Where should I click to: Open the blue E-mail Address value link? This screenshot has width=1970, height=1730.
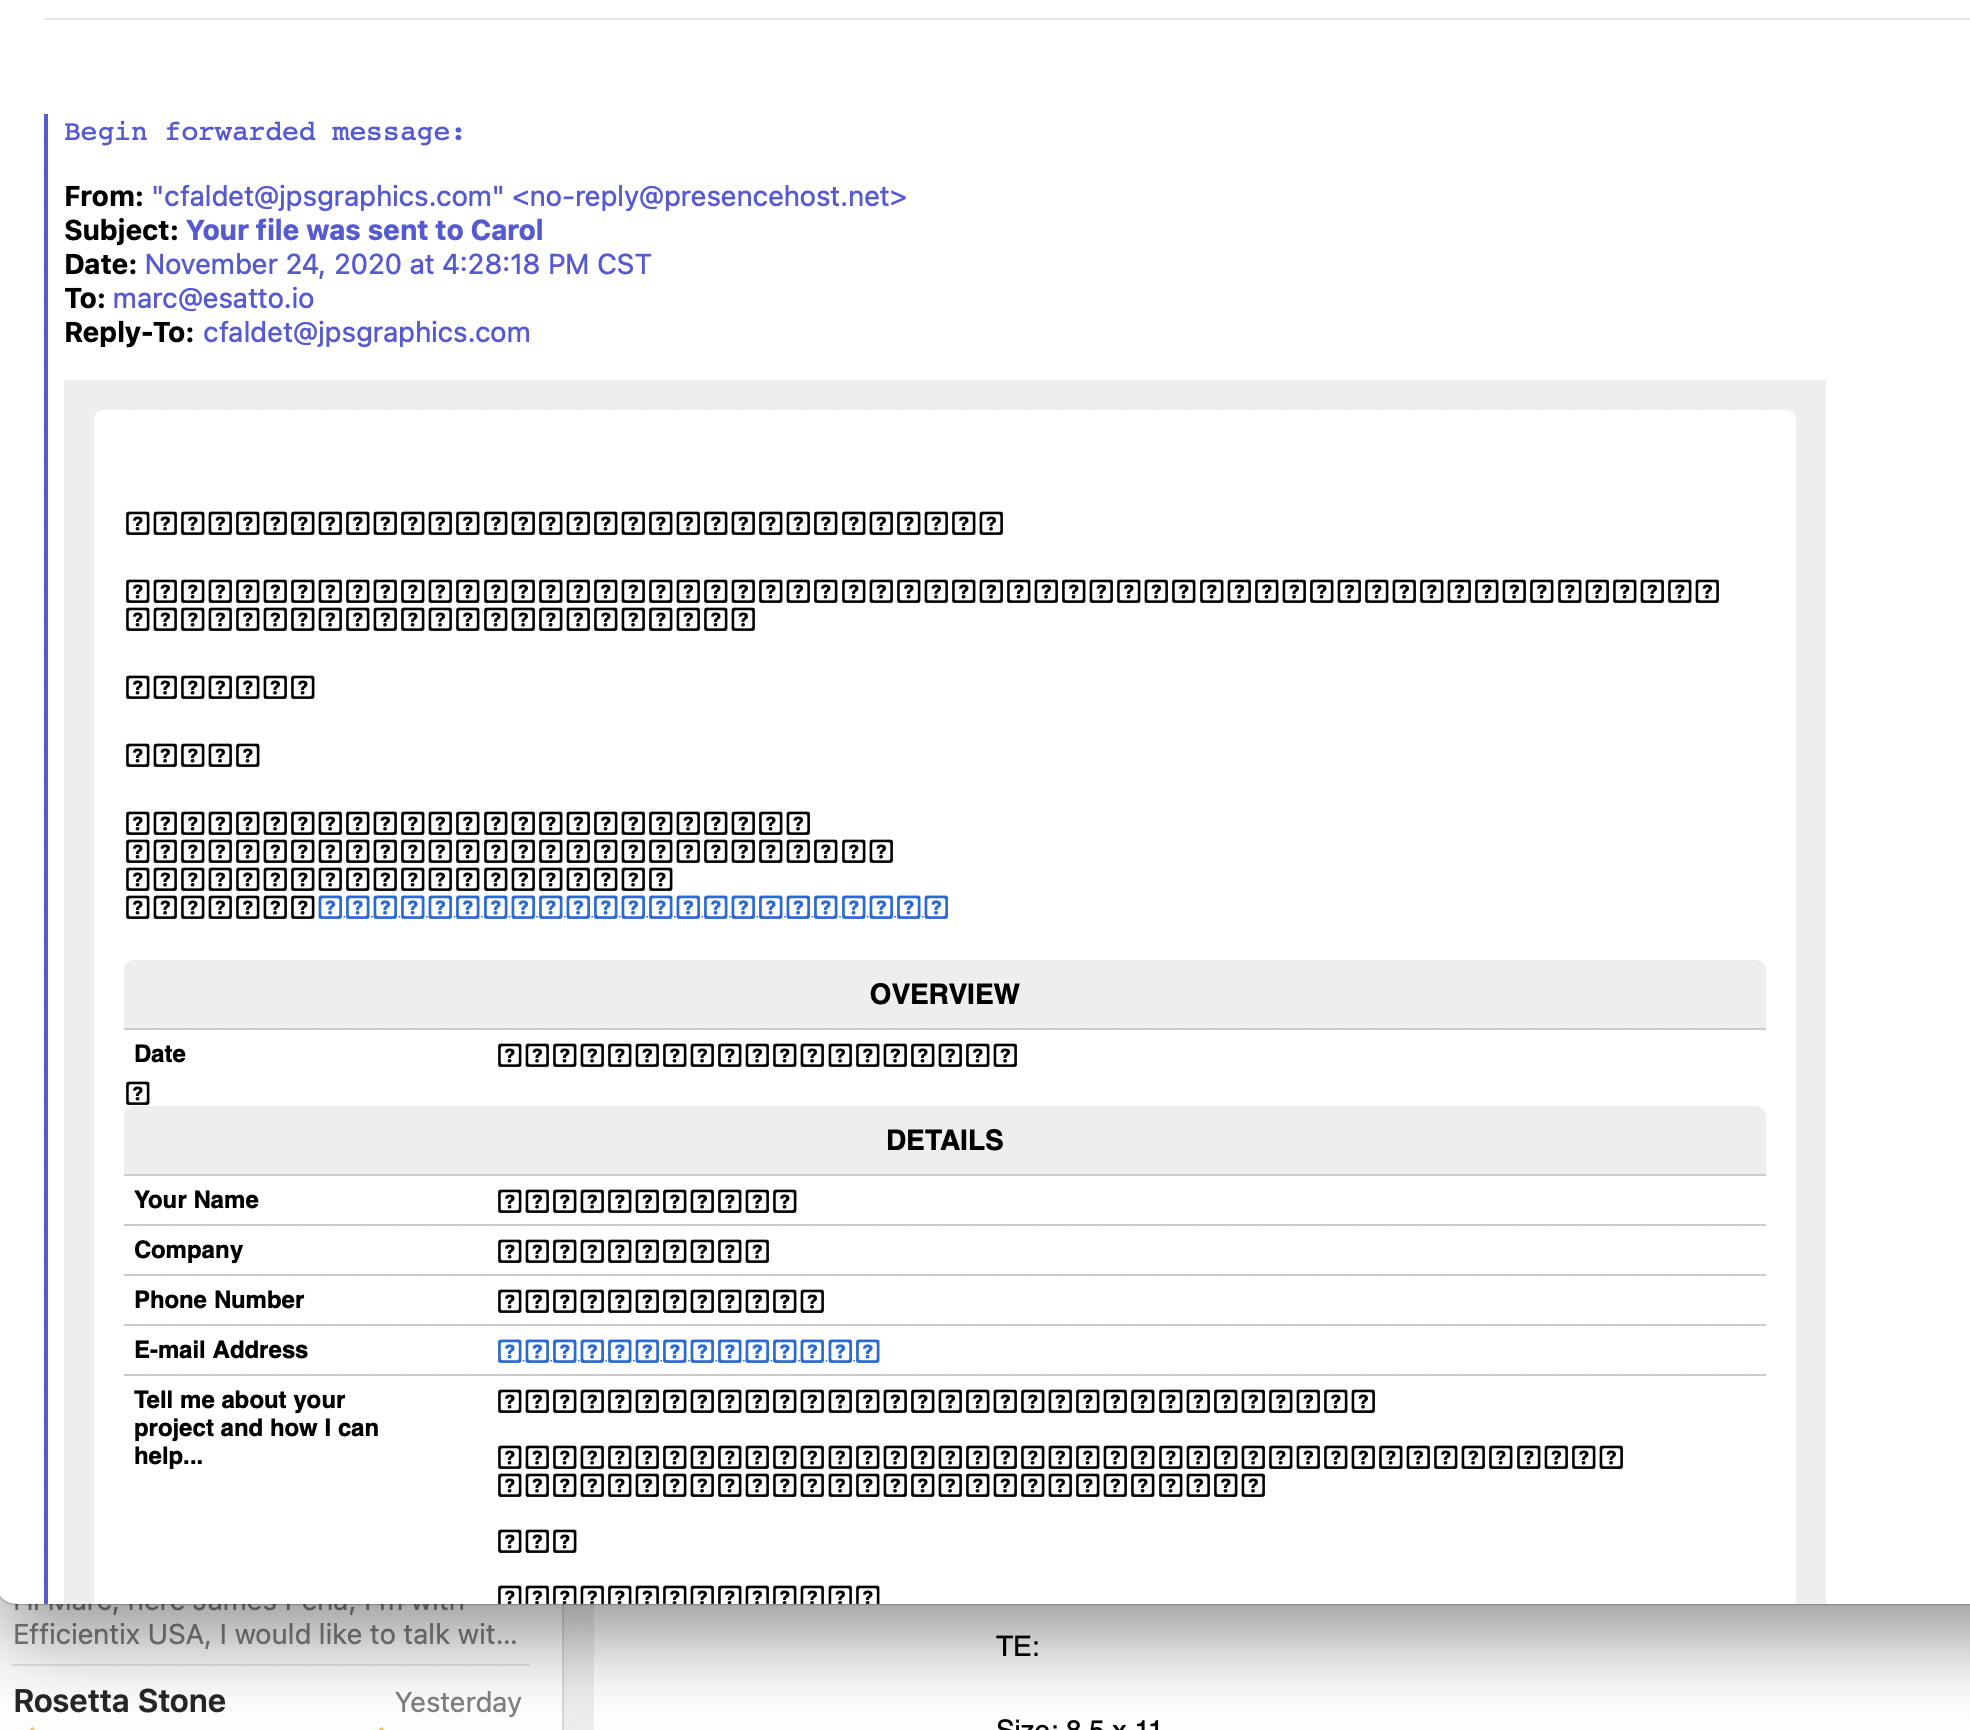[x=688, y=1351]
